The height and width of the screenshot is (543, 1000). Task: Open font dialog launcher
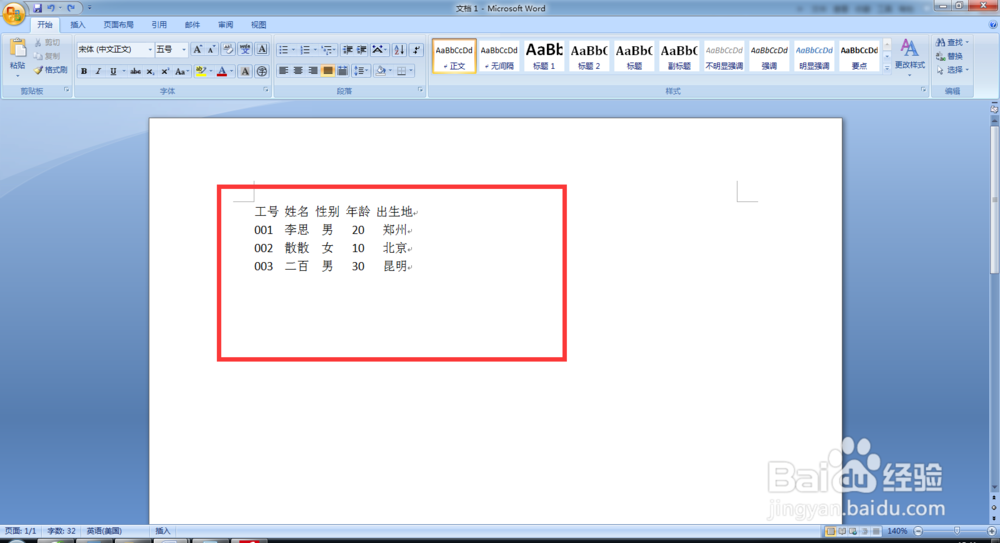coord(266,91)
